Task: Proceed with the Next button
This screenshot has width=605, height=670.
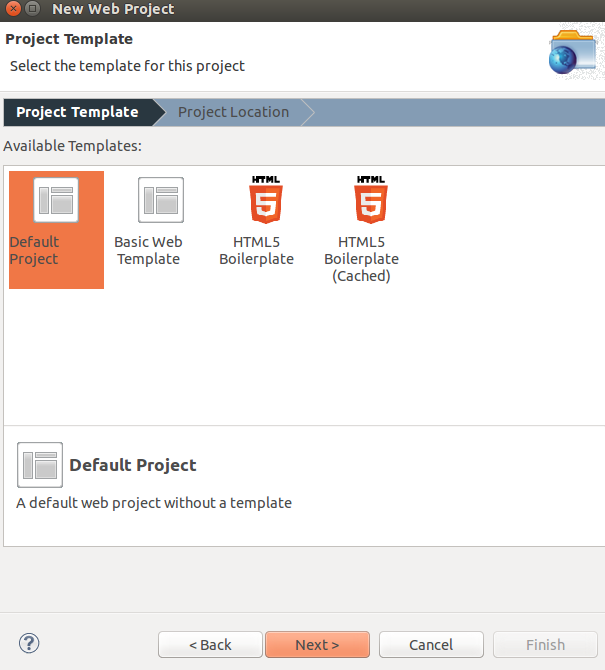Action: 317,644
